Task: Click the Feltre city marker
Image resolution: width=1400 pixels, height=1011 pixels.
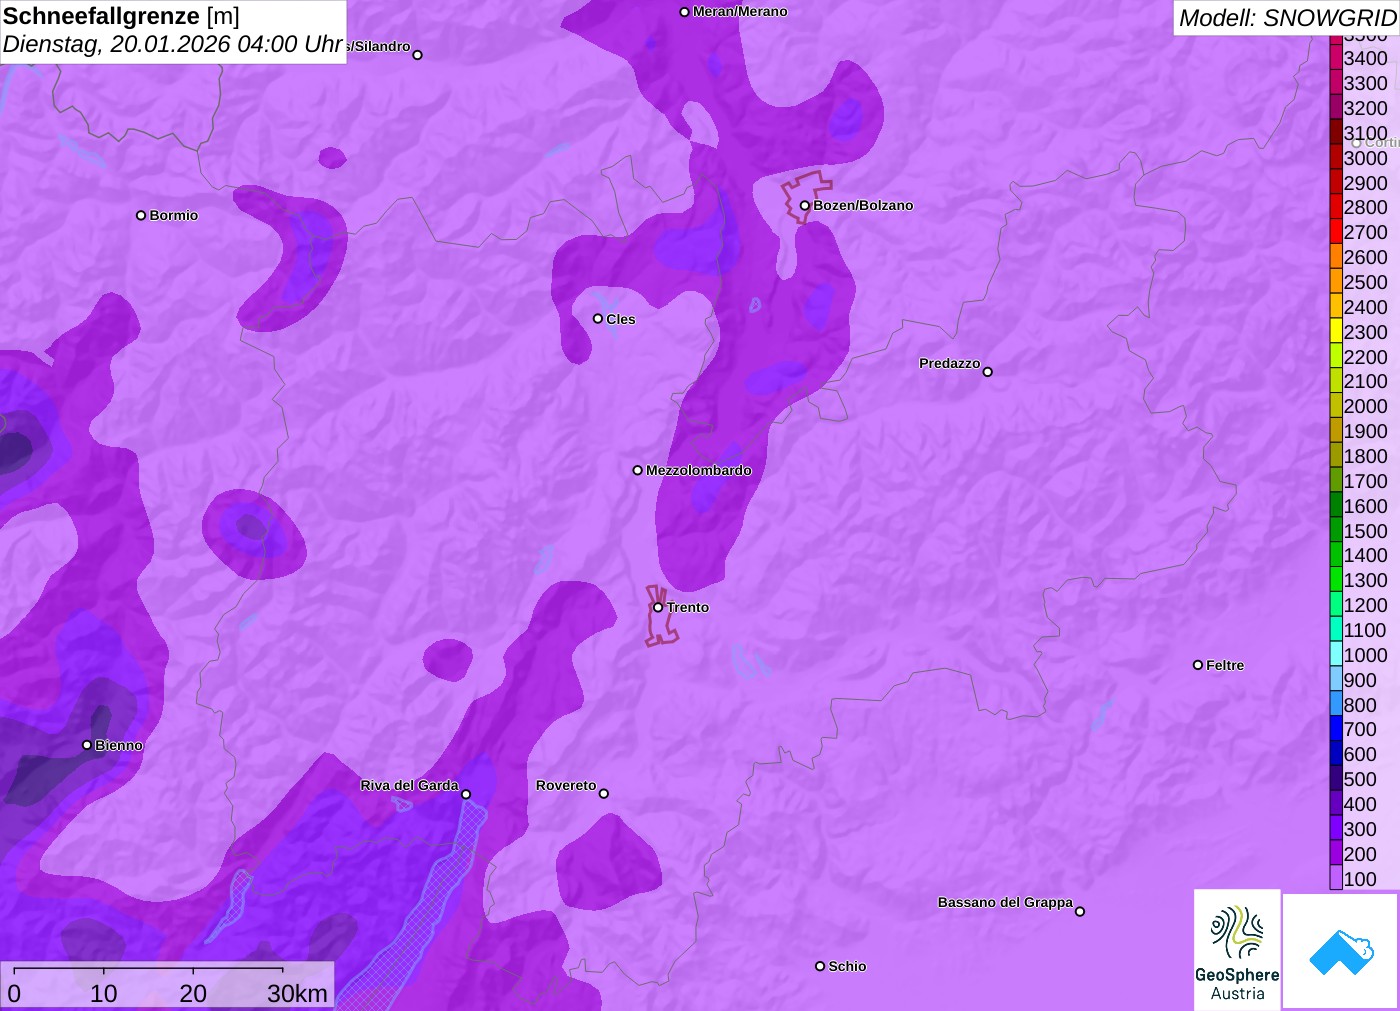Action: point(1198,665)
